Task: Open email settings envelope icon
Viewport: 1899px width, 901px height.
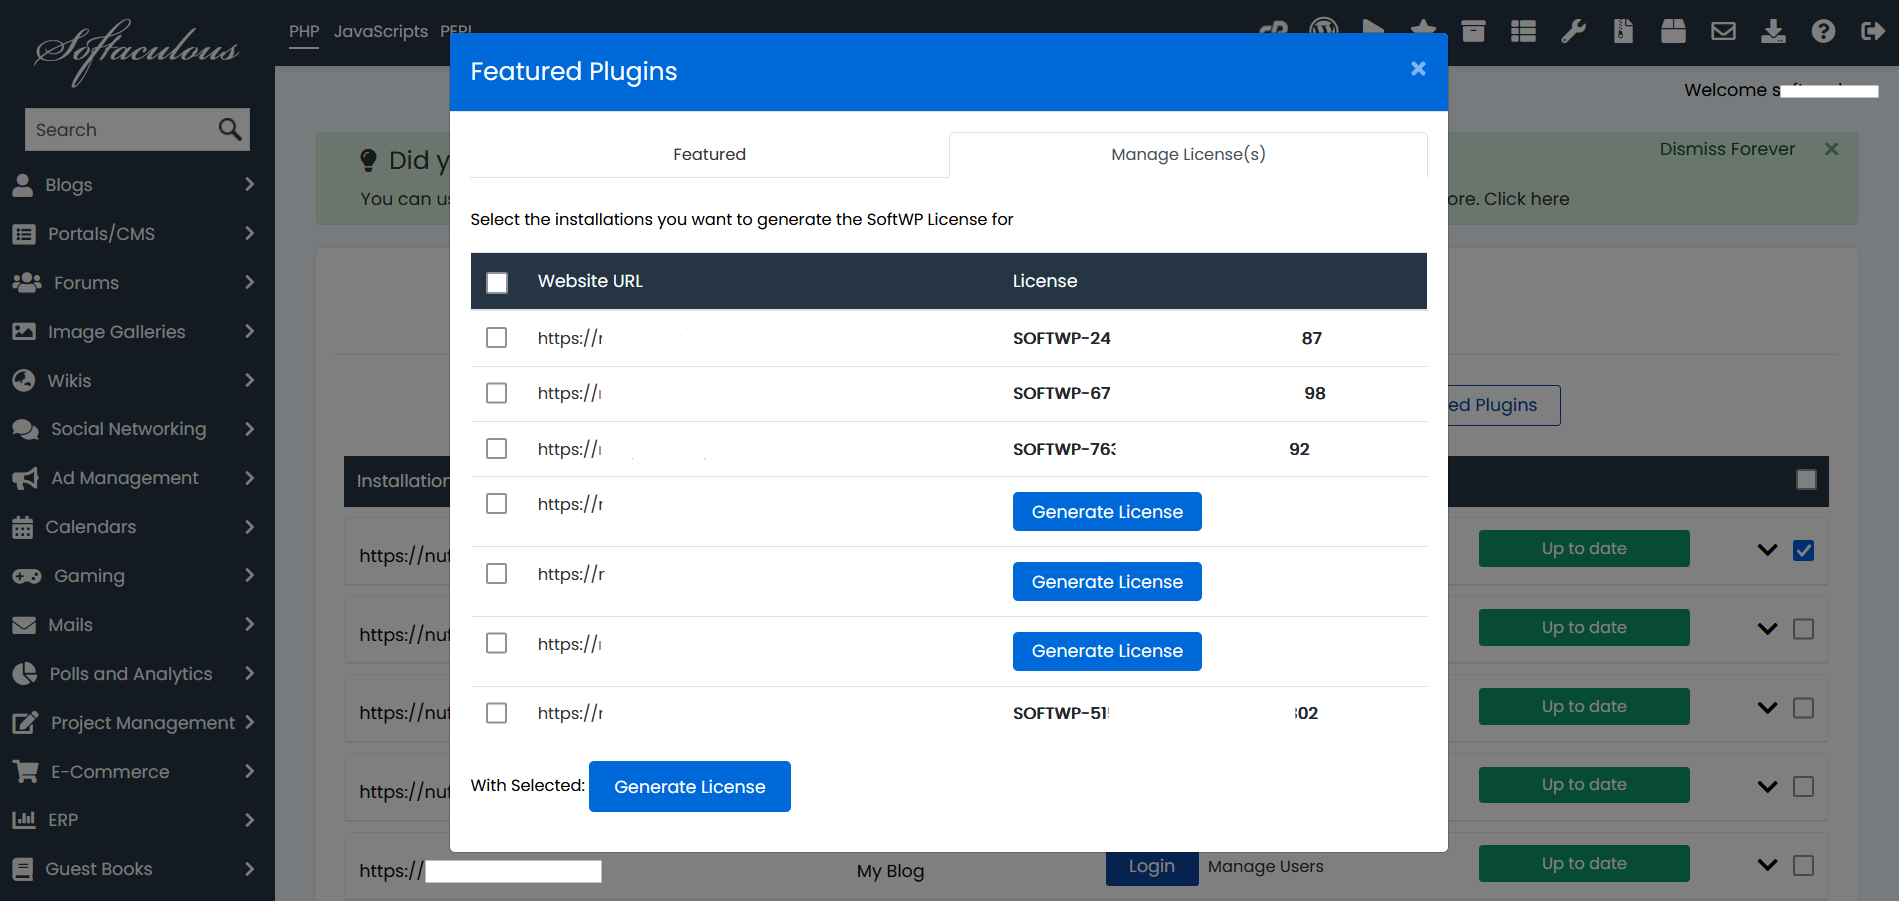Action: click(x=1723, y=31)
